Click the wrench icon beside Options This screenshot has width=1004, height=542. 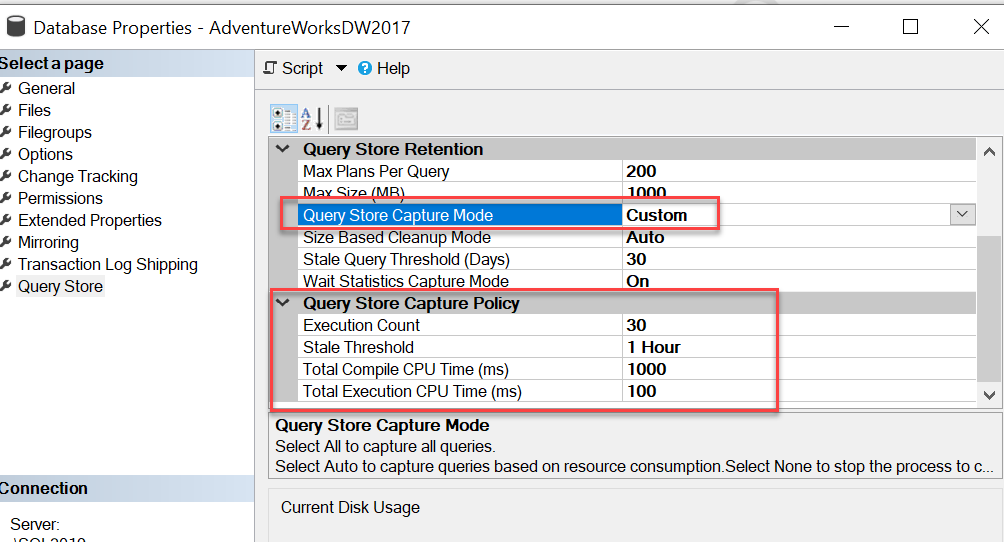(x=6, y=154)
